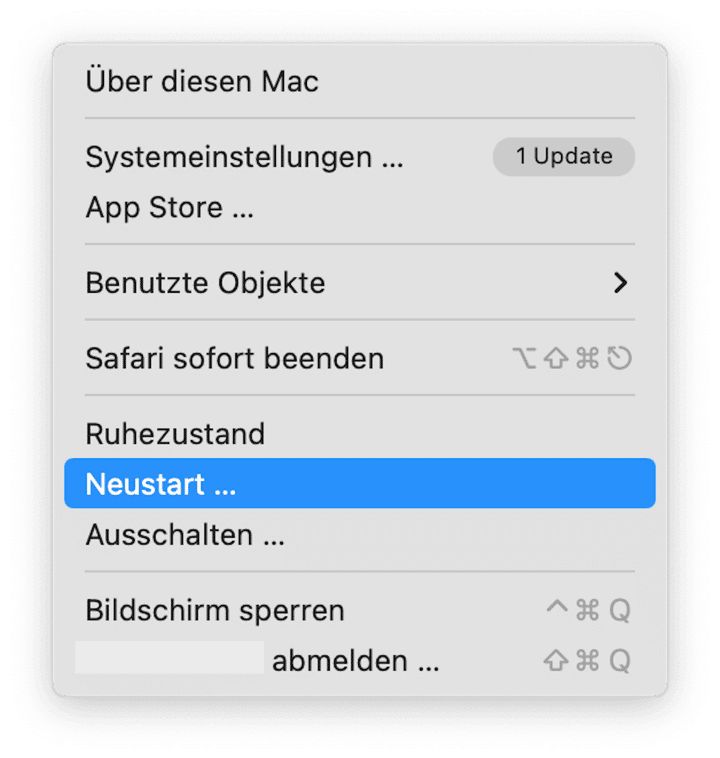
Task: Click the 1 Update badge
Action: [563, 157]
